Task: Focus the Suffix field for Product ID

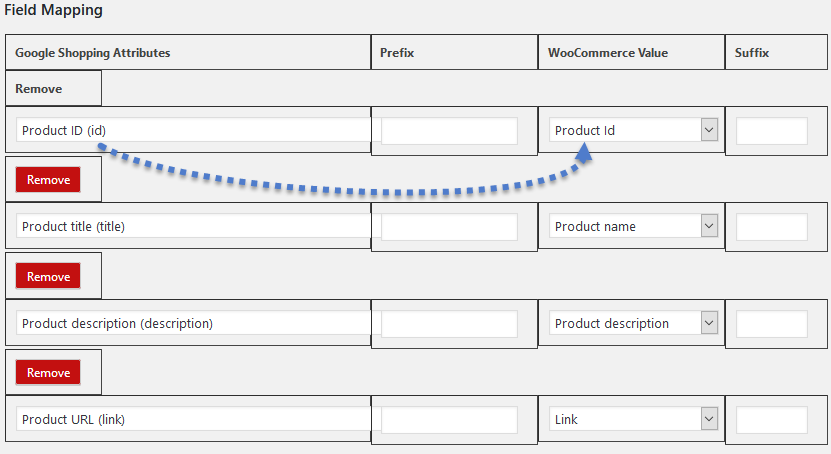Action: pyautogui.click(x=772, y=131)
